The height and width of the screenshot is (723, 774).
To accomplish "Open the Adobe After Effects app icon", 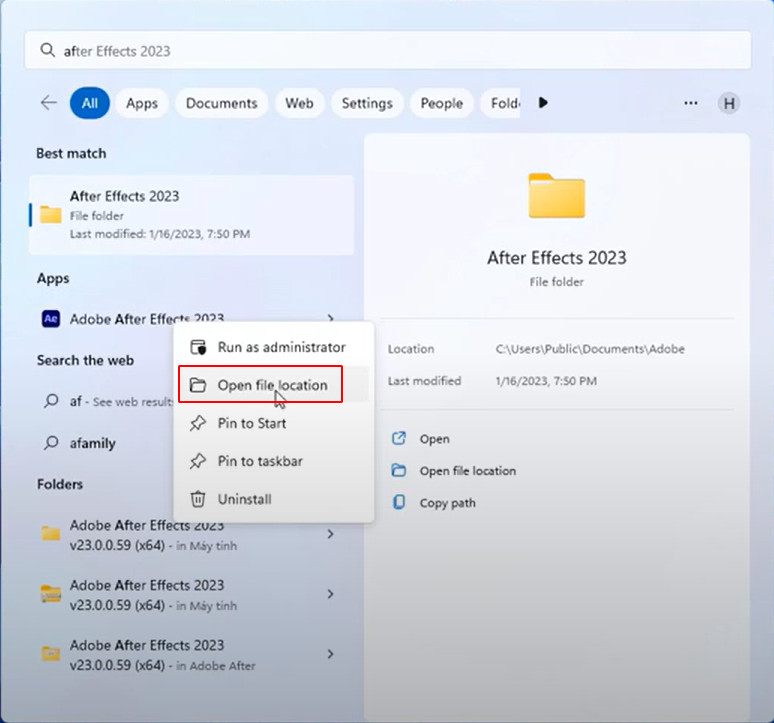I will (x=51, y=319).
